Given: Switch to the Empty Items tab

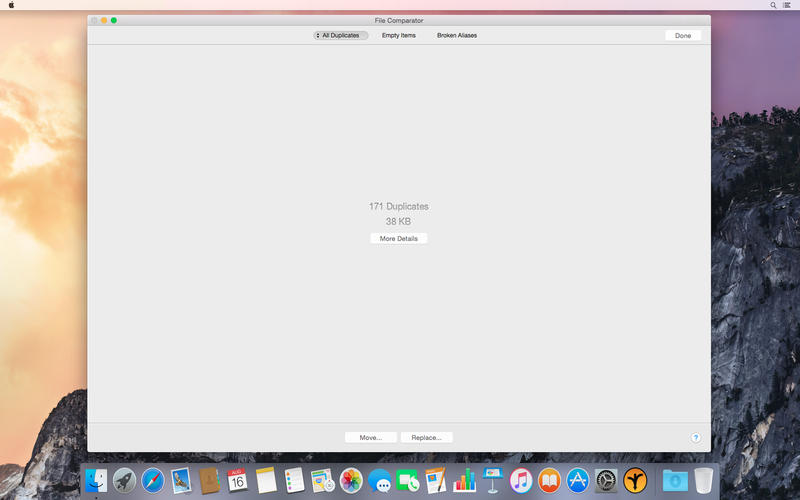Looking at the screenshot, I should pyautogui.click(x=398, y=35).
